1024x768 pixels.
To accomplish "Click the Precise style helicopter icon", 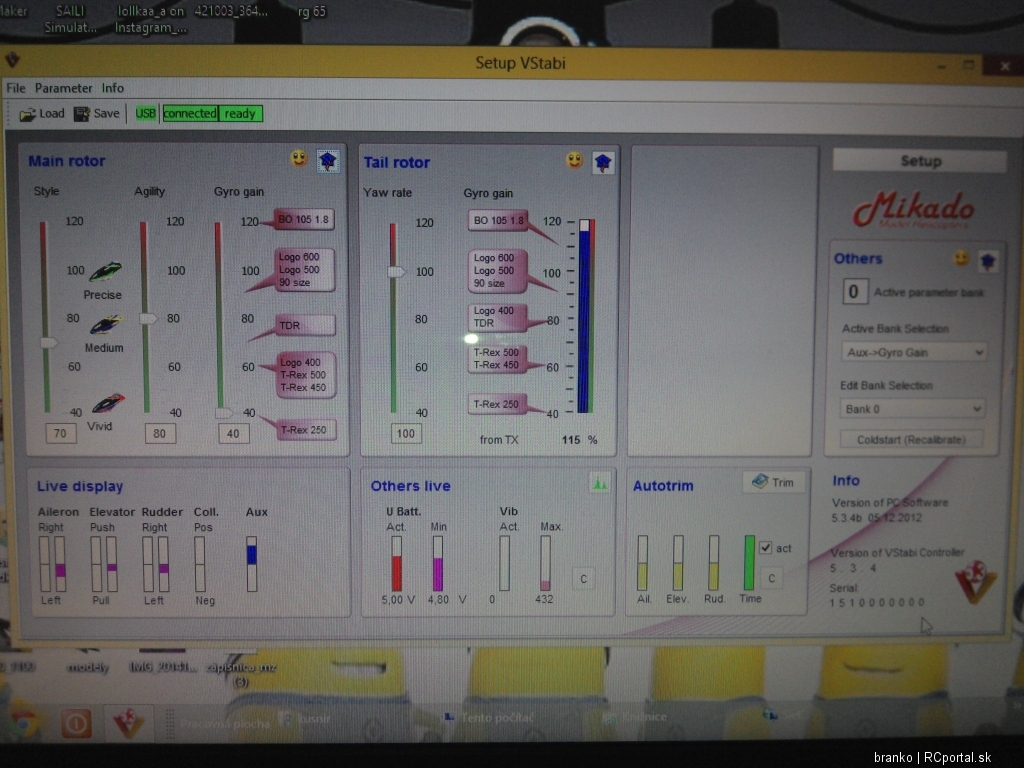I will pyautogui.click(x=105, y=271).
